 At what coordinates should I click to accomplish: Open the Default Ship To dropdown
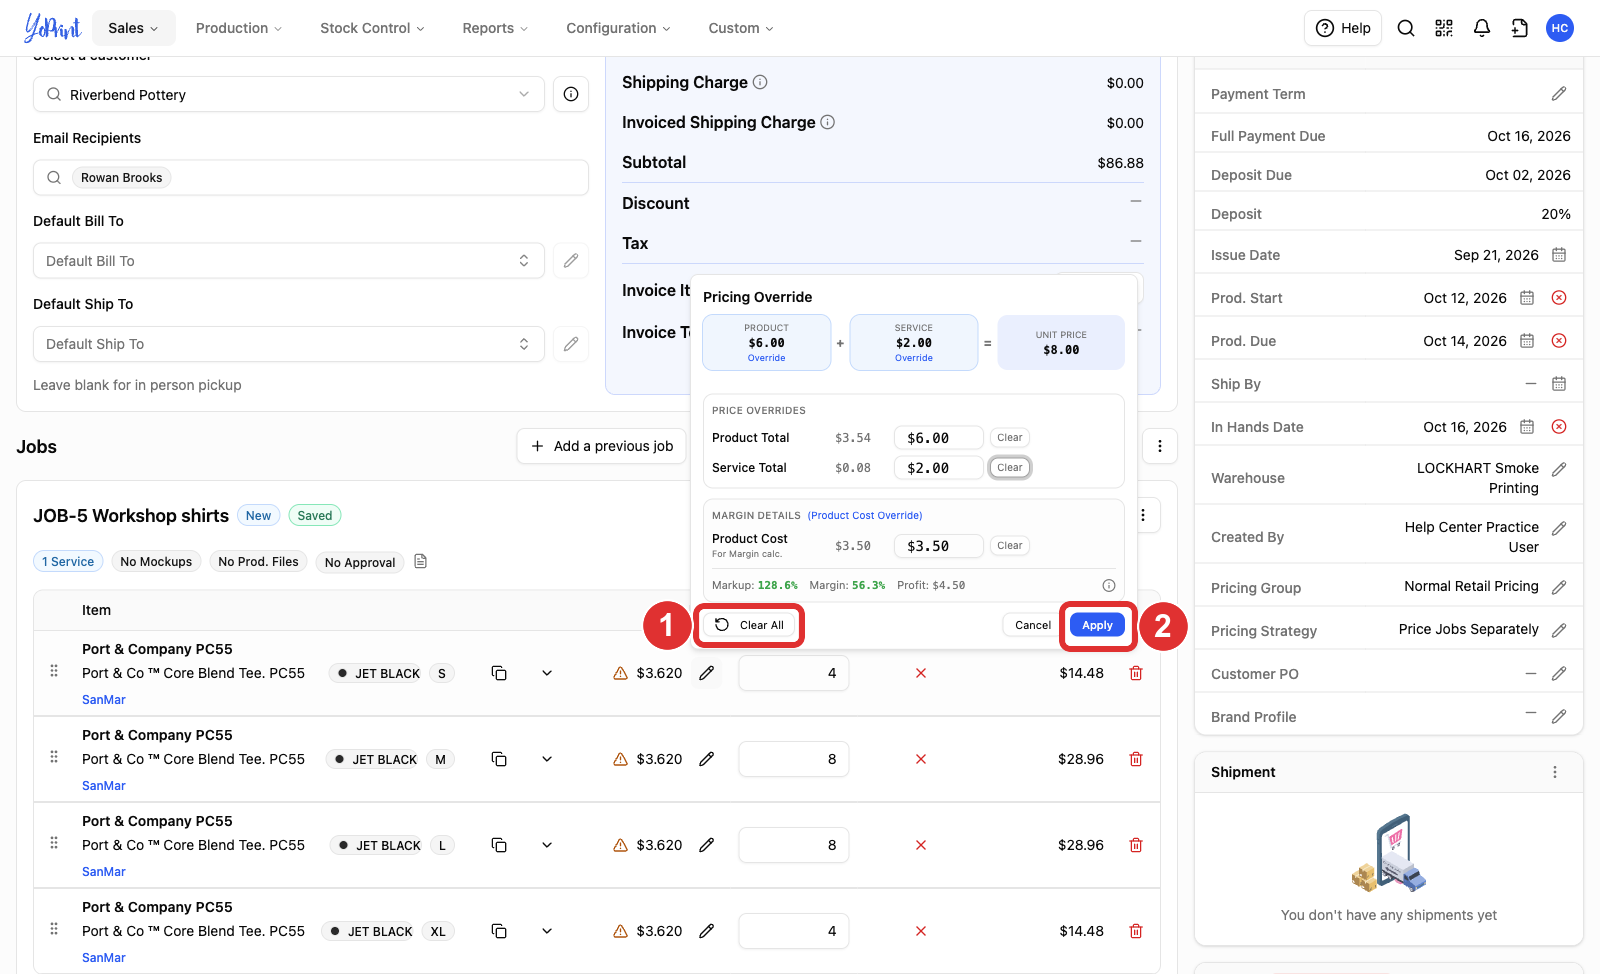tap(289, 344)
